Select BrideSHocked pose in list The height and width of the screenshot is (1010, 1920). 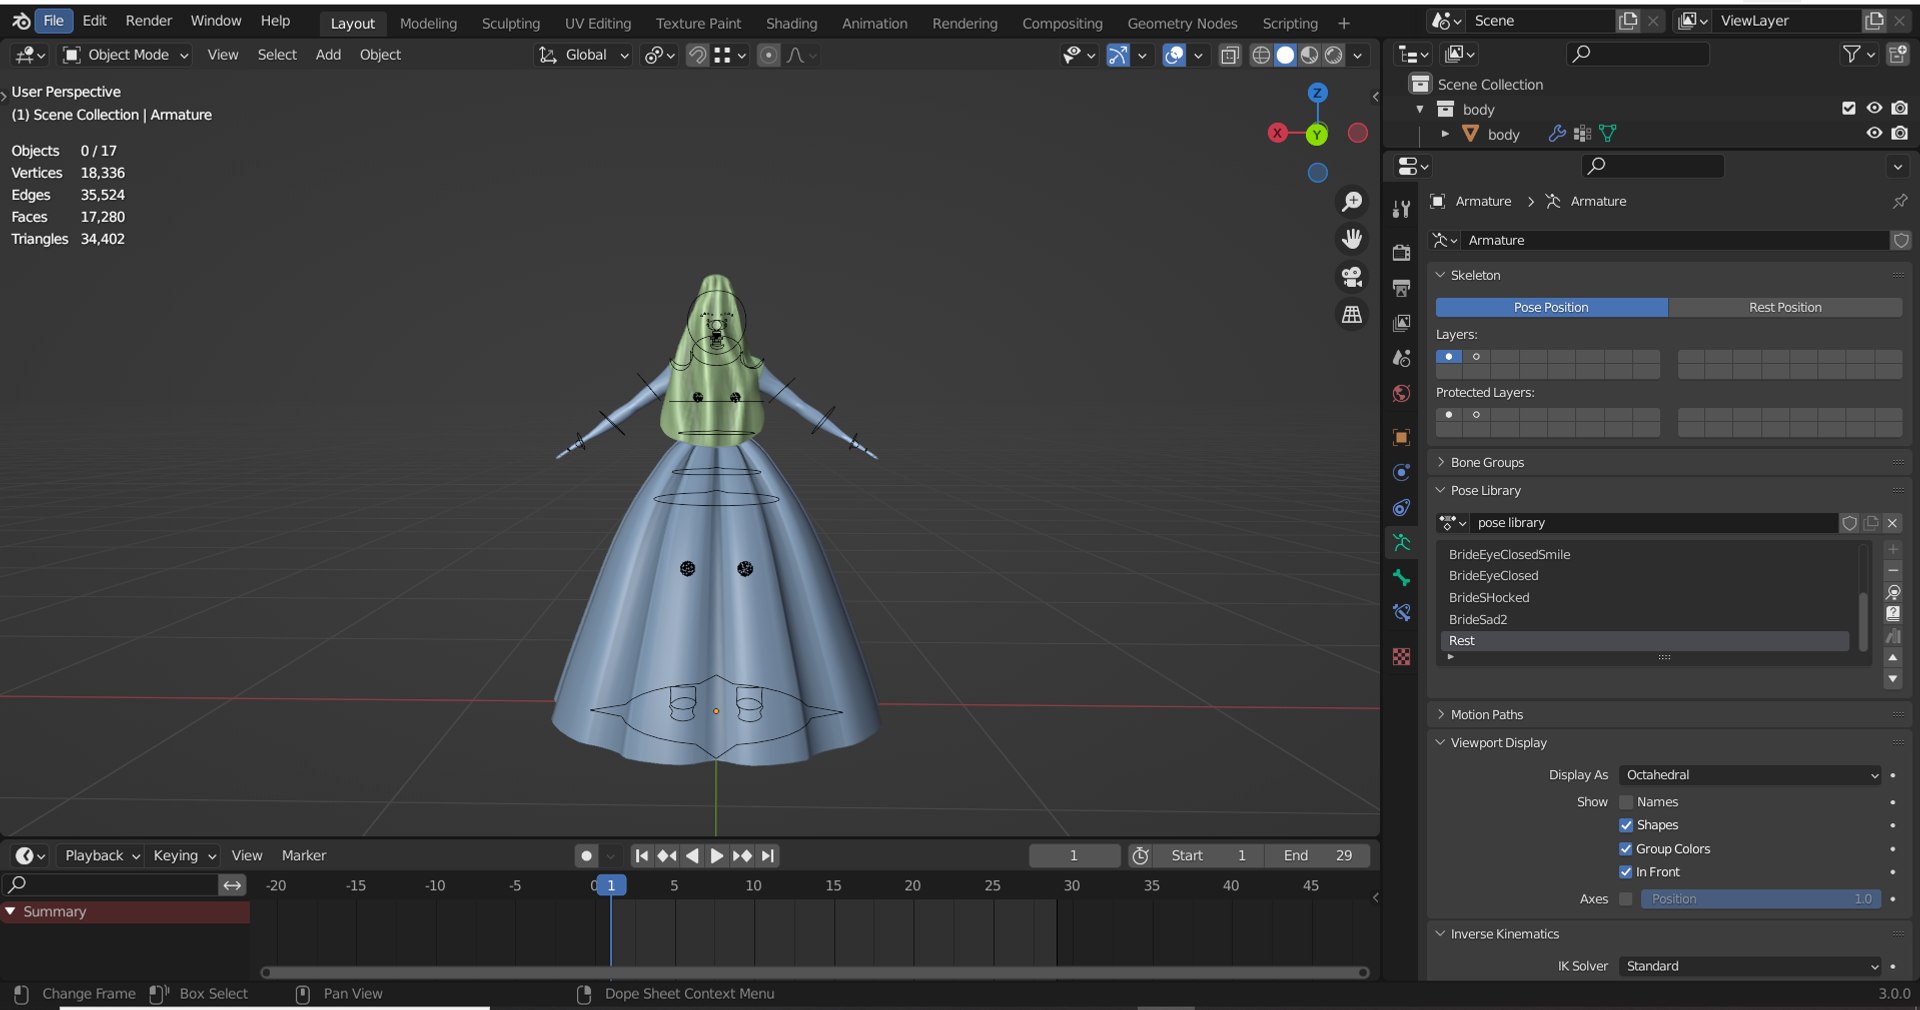click(1645, 597)
